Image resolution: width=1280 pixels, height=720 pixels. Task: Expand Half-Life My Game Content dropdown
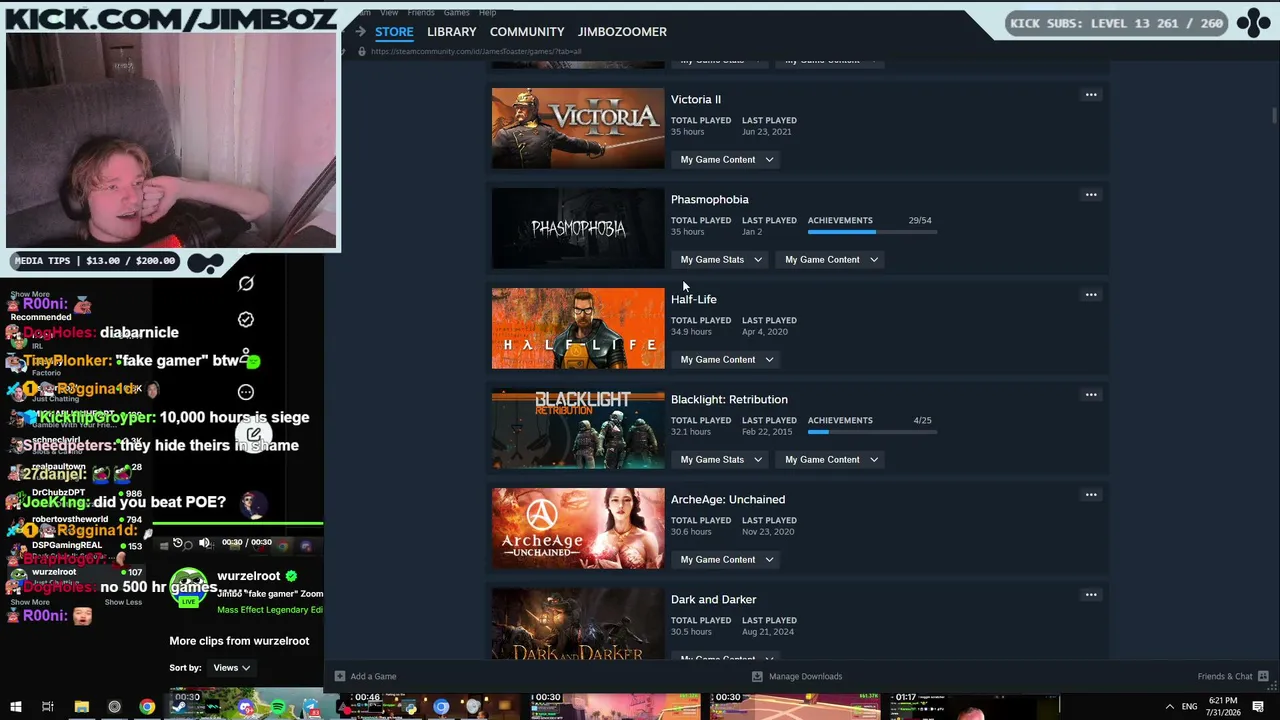(727, 359)
